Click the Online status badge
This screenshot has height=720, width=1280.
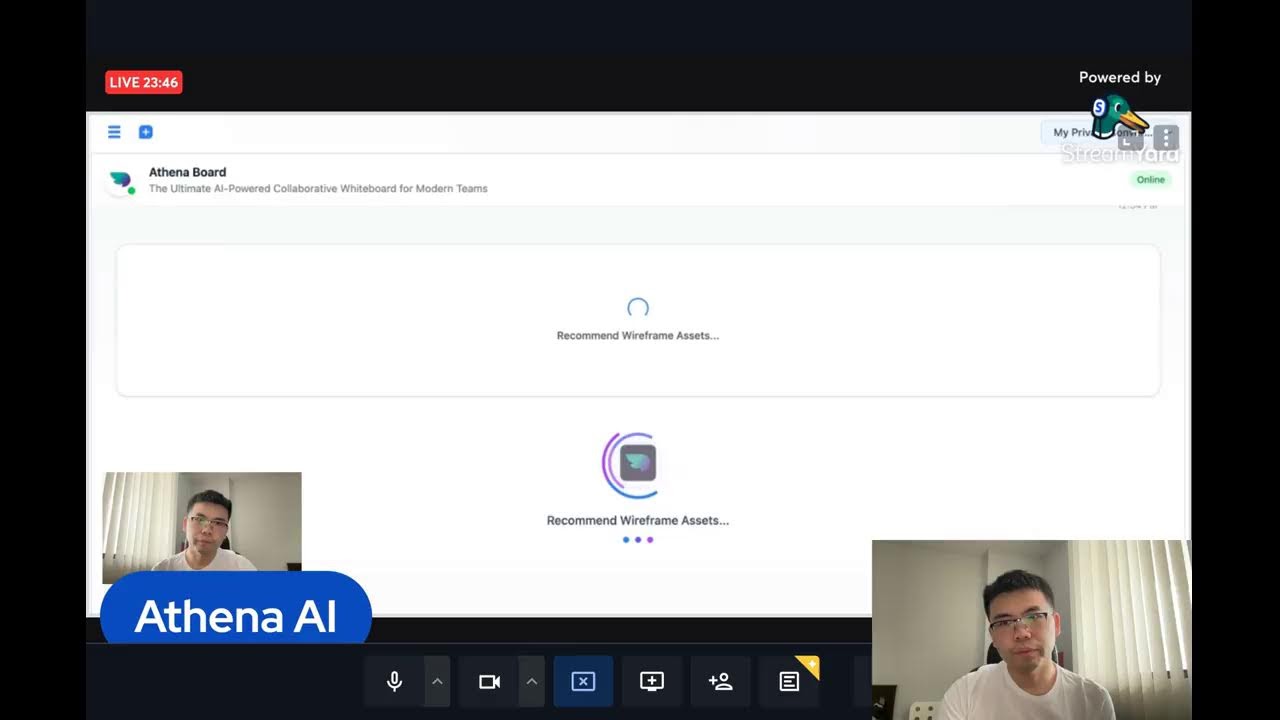1150,180
